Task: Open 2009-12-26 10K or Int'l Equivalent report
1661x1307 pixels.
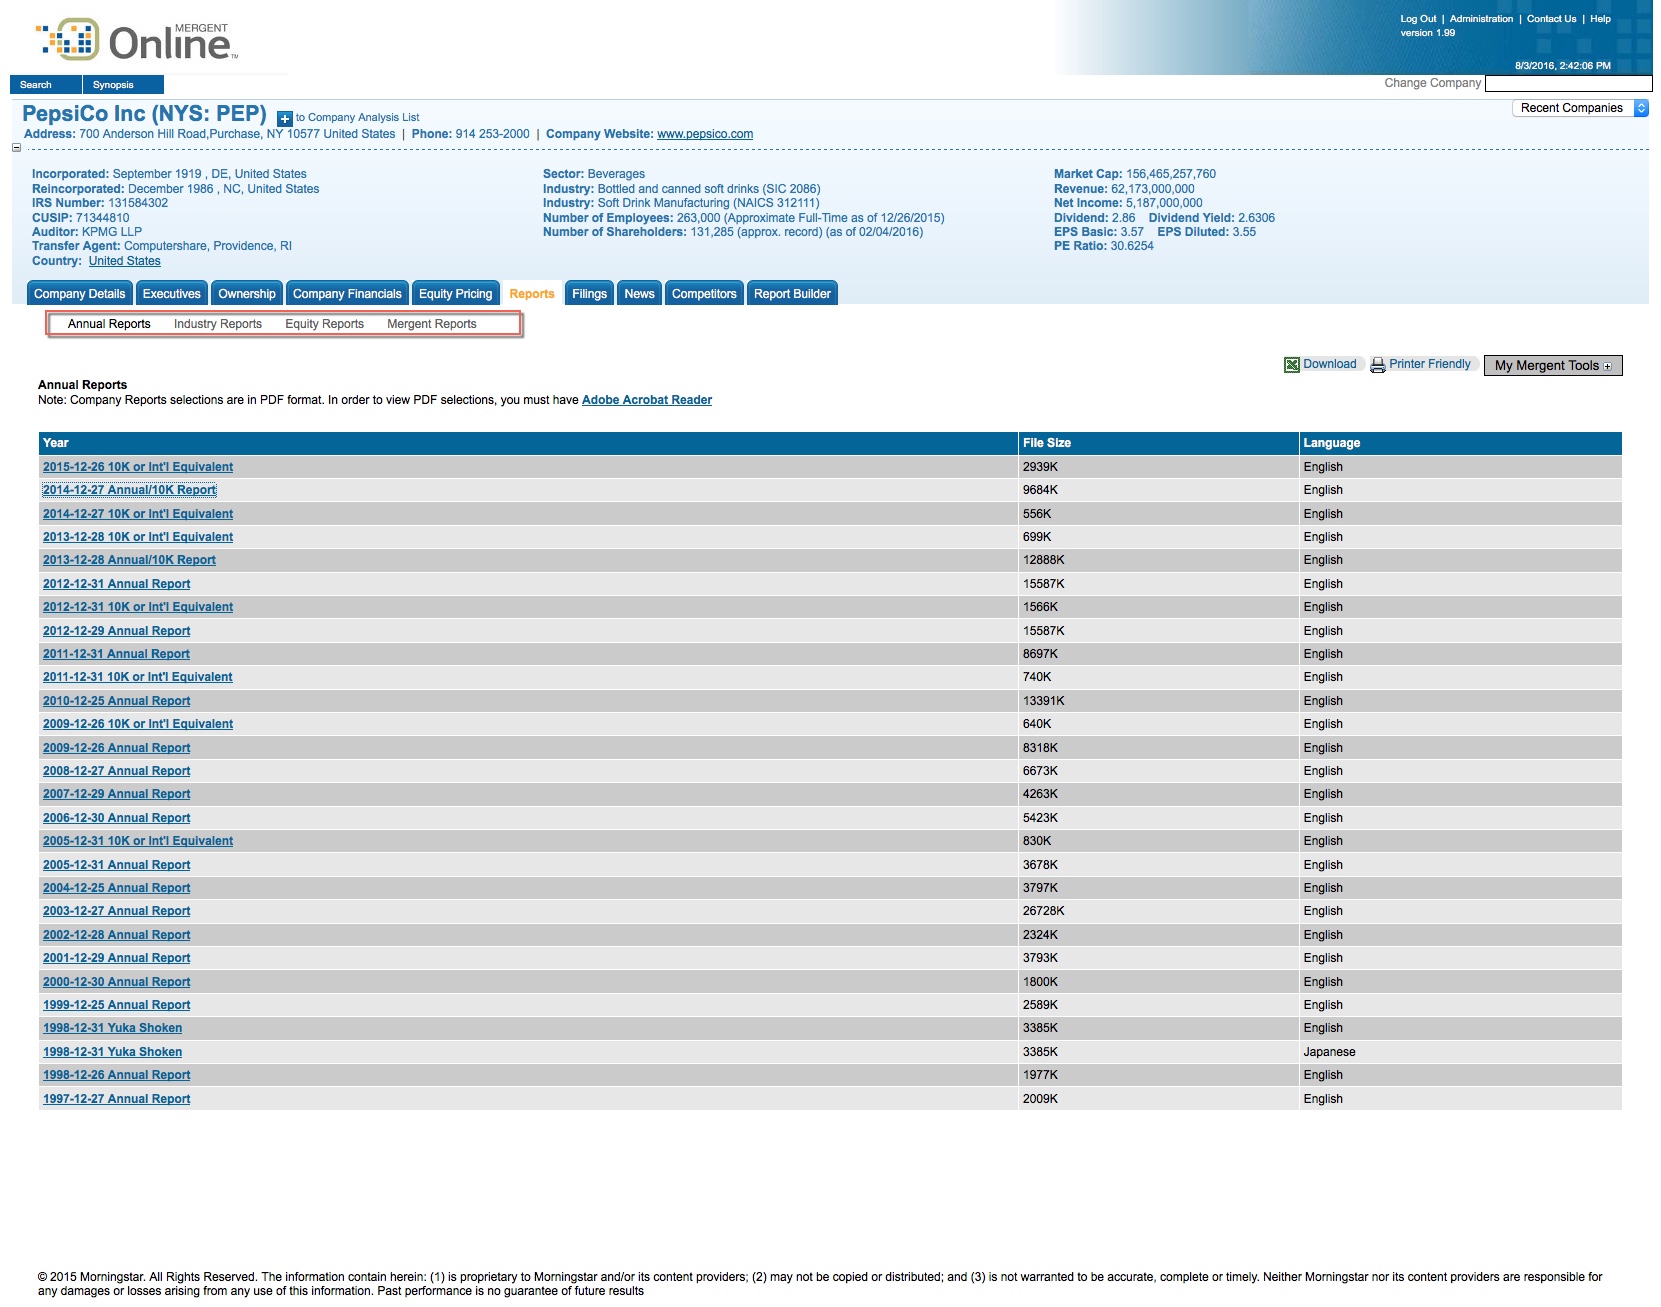Action: 138,724
